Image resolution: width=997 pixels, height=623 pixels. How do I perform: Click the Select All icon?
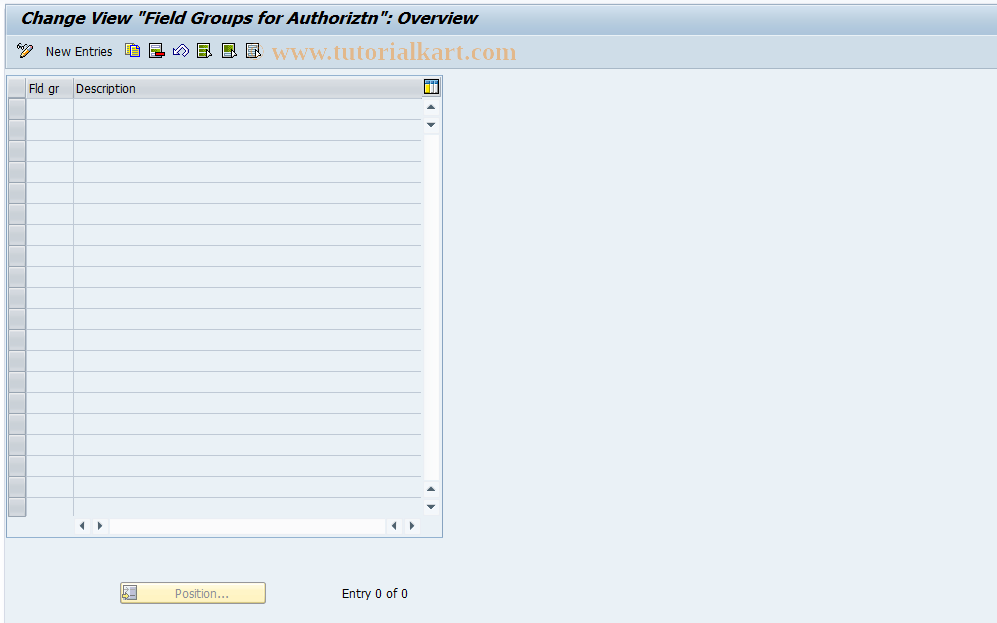204,51
